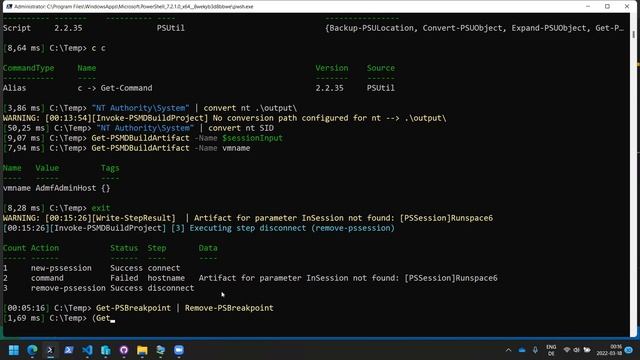This screenshot has height=360, width=640.
Task: Click the 'Version' column header
Action: click(x=332, y=68)
